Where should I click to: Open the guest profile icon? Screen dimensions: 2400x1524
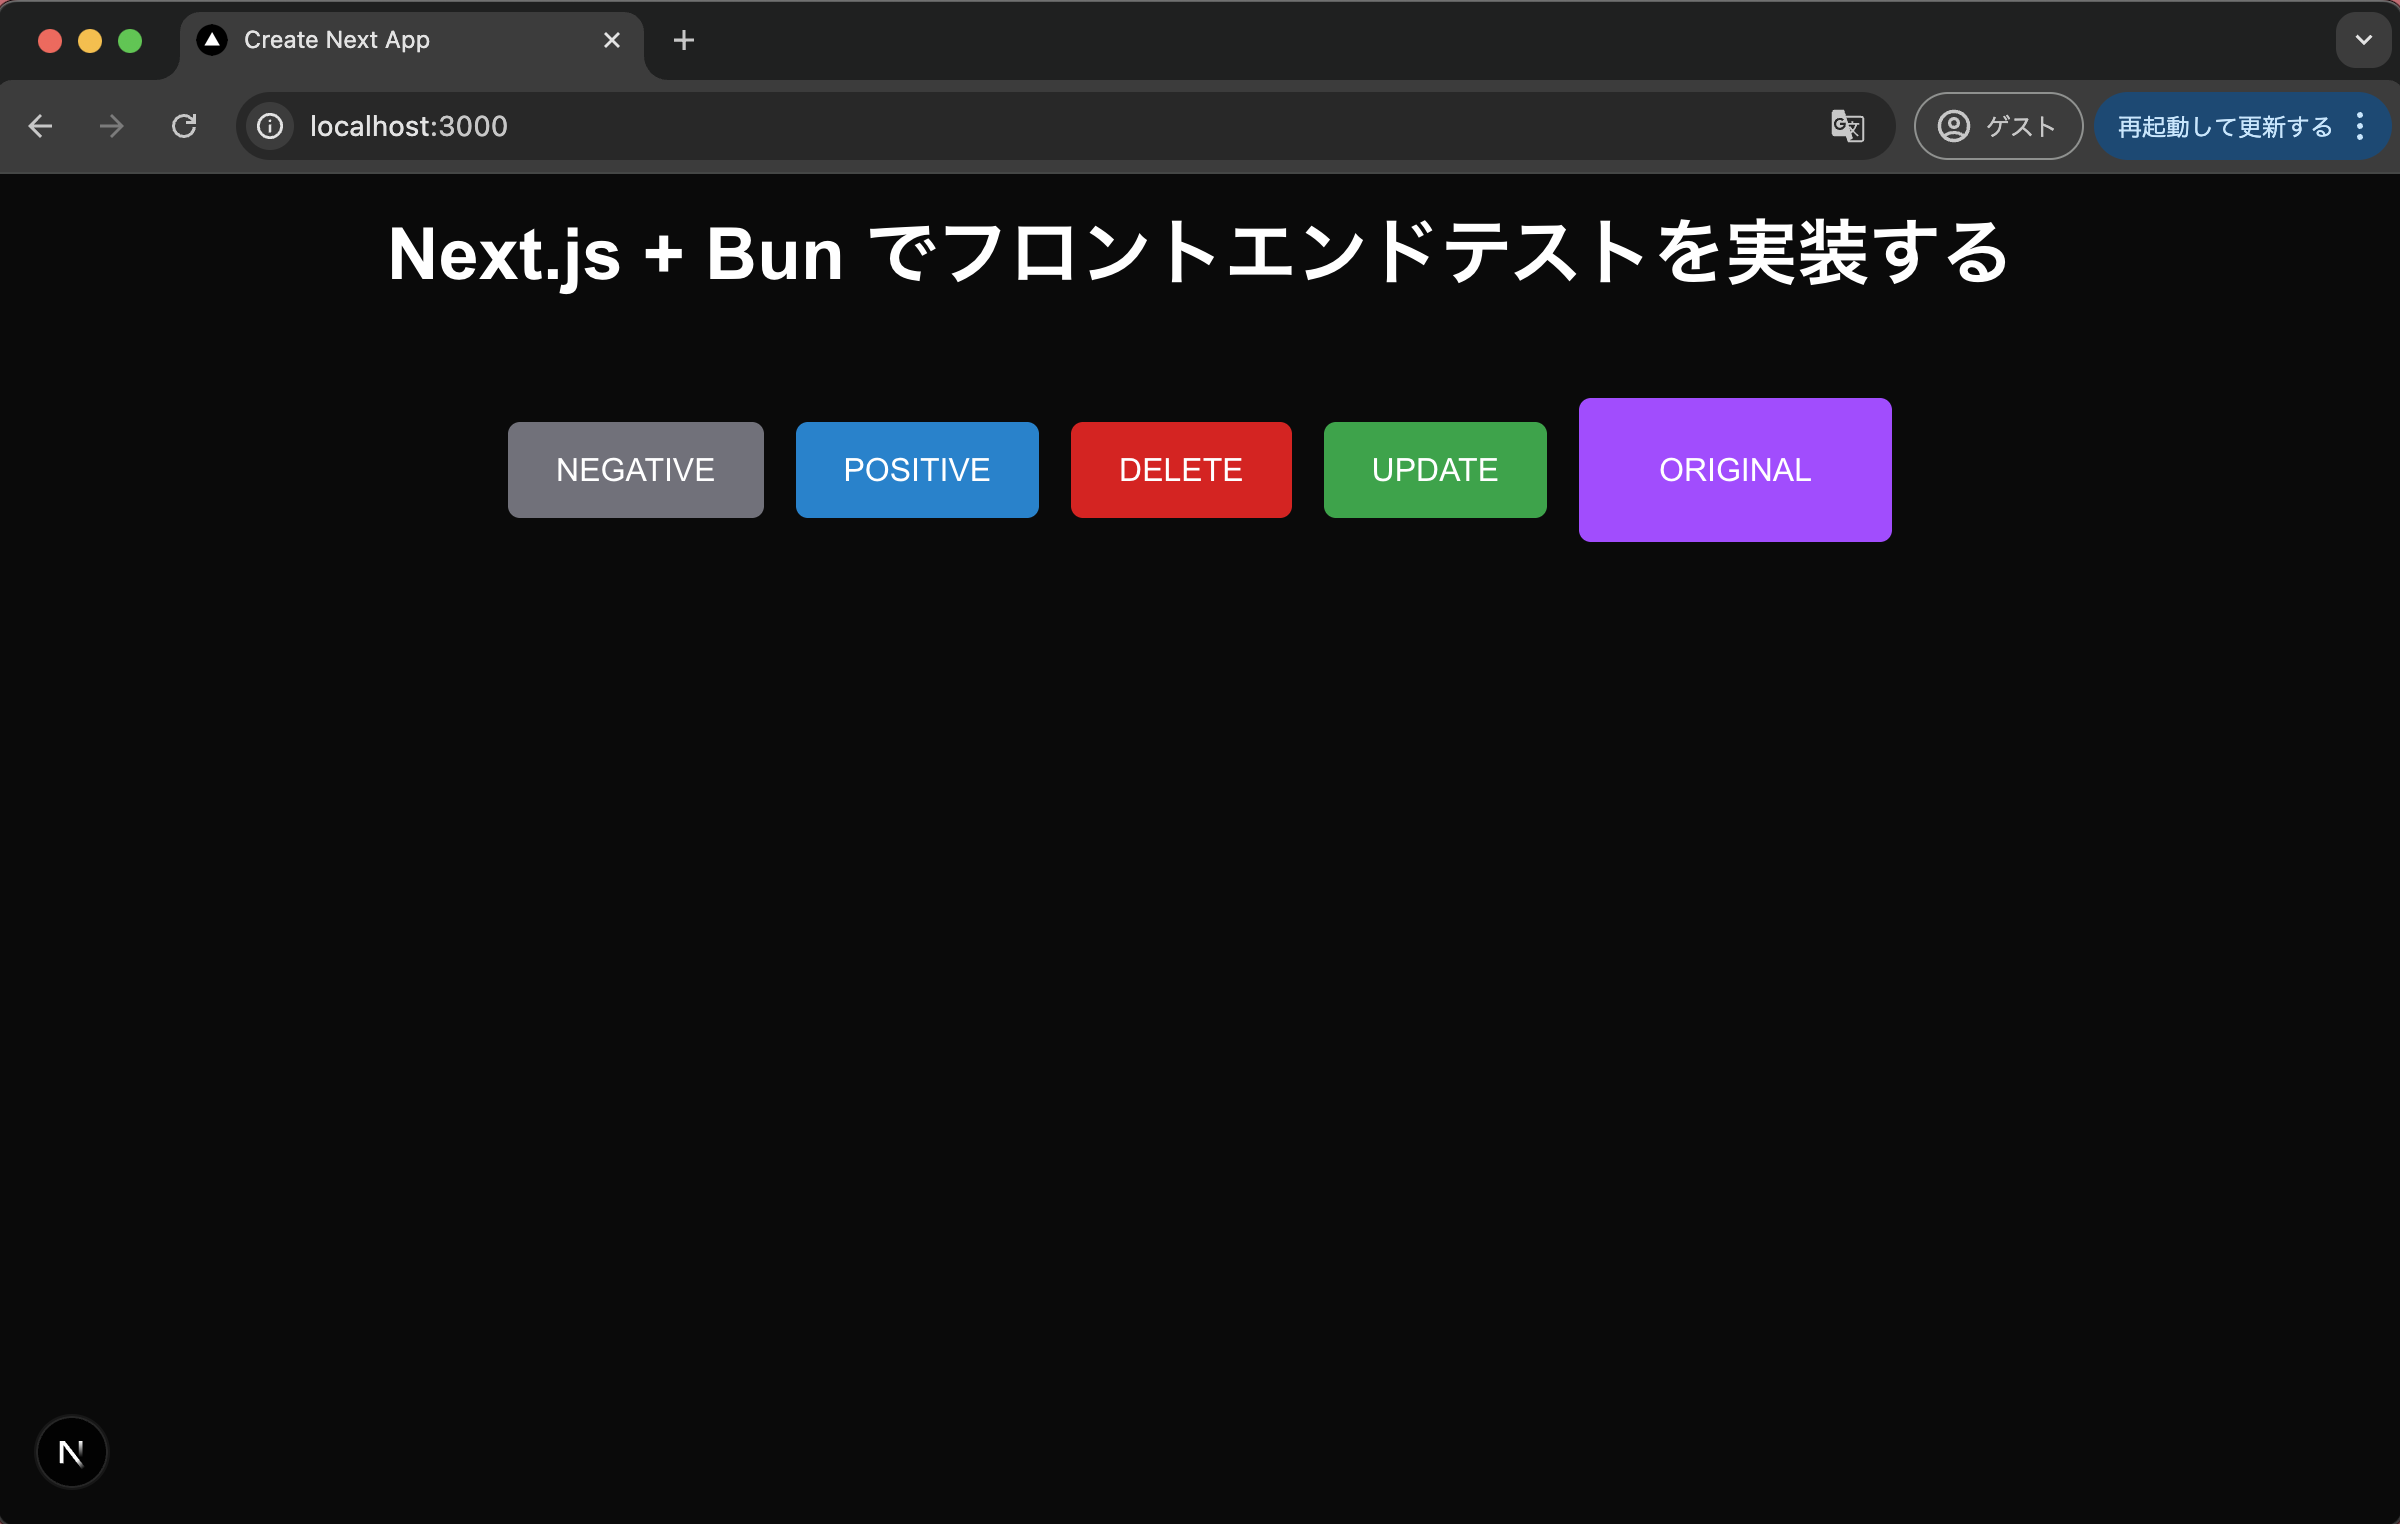(1953, 126)
